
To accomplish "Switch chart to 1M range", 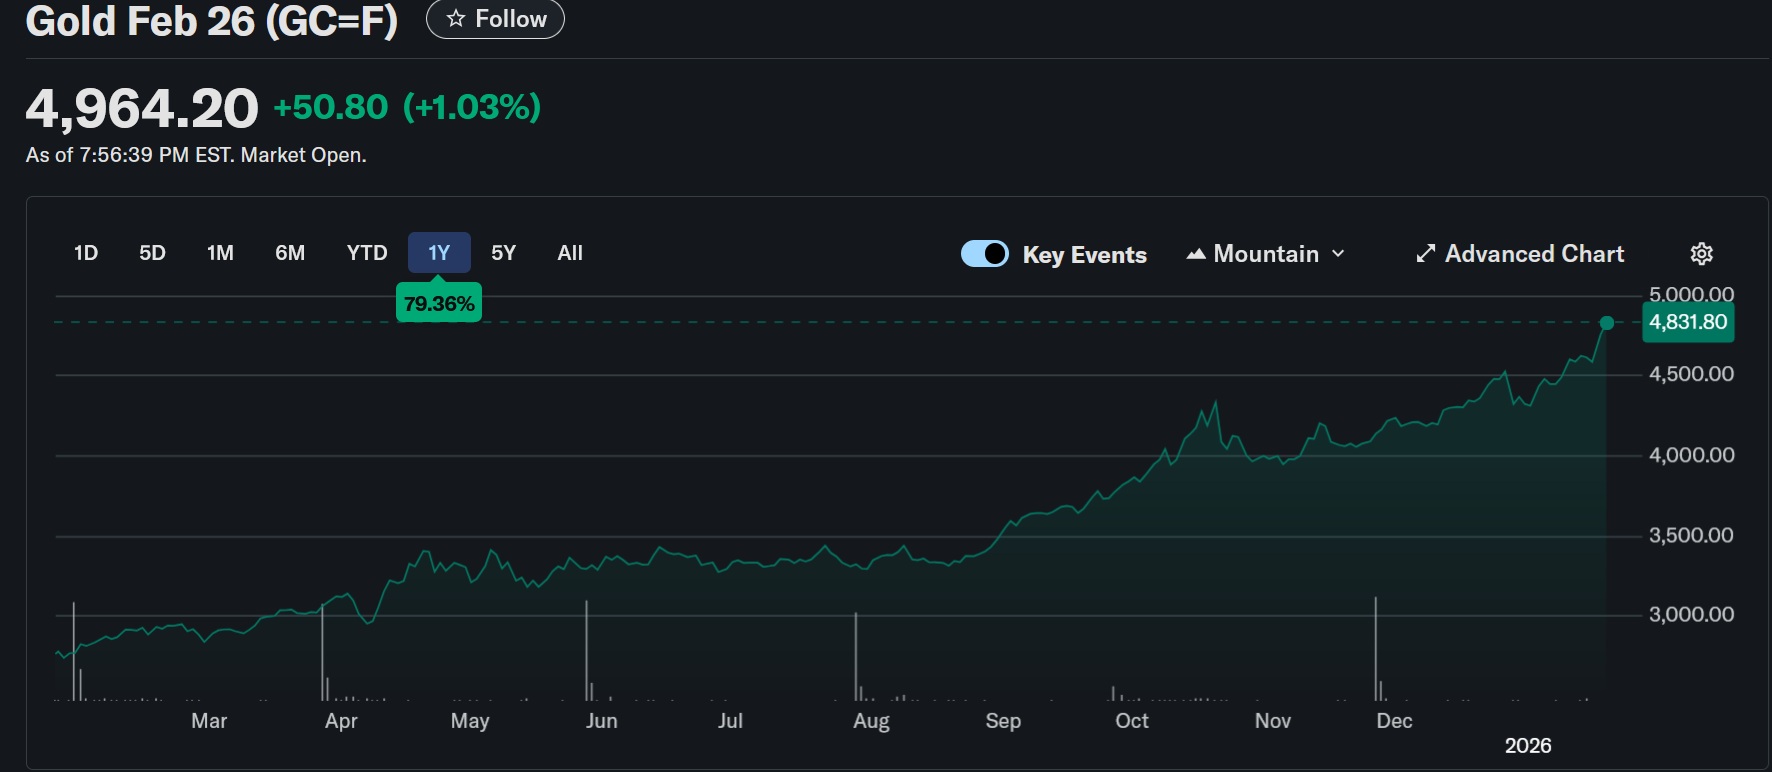I will point(220,253).
